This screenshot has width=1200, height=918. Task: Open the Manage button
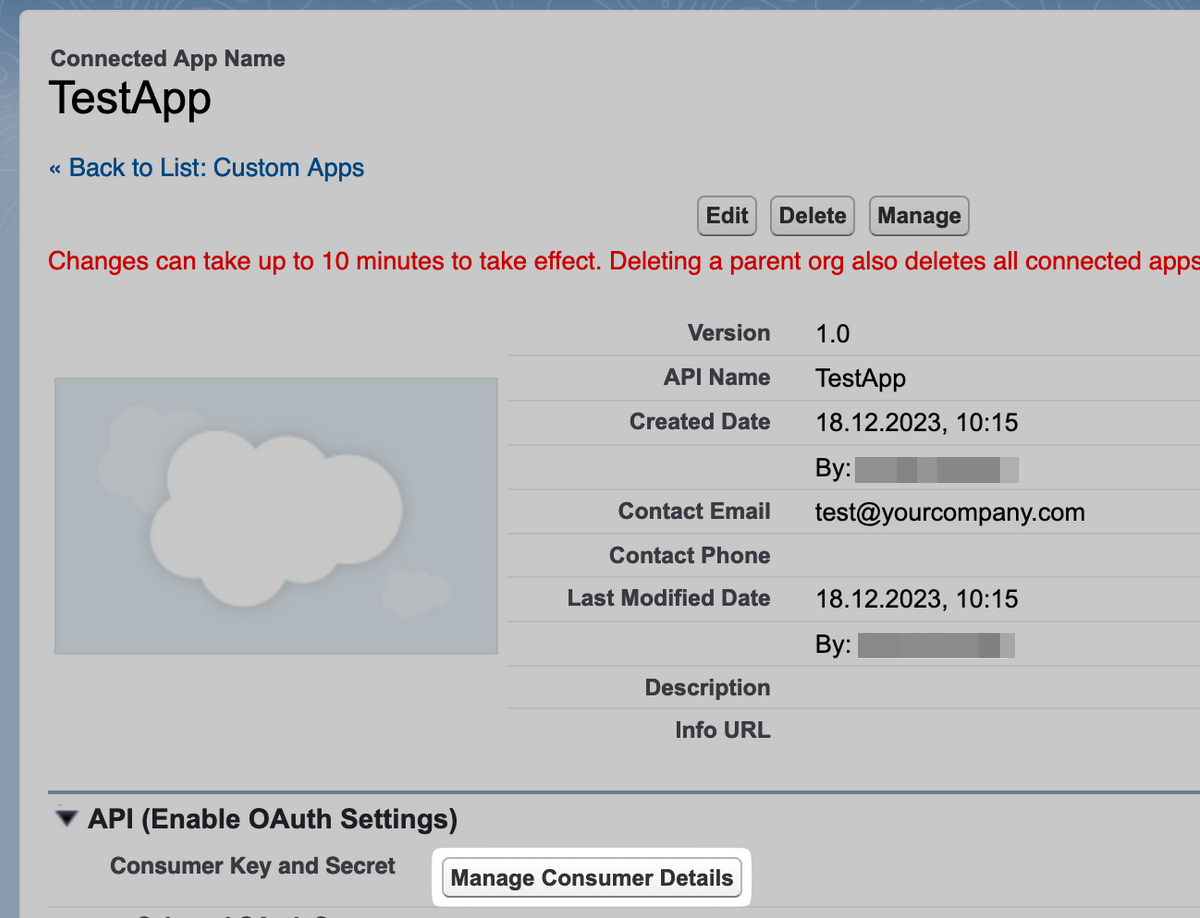tap(919, 216)
